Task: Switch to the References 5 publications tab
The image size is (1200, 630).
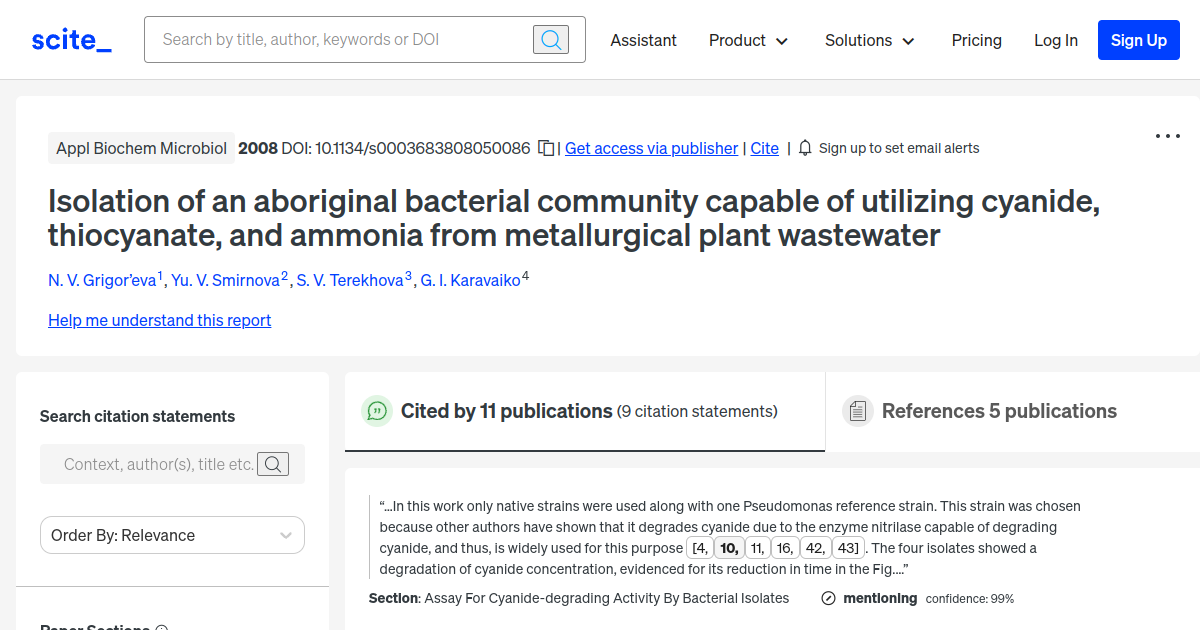Action: (999, 411)
